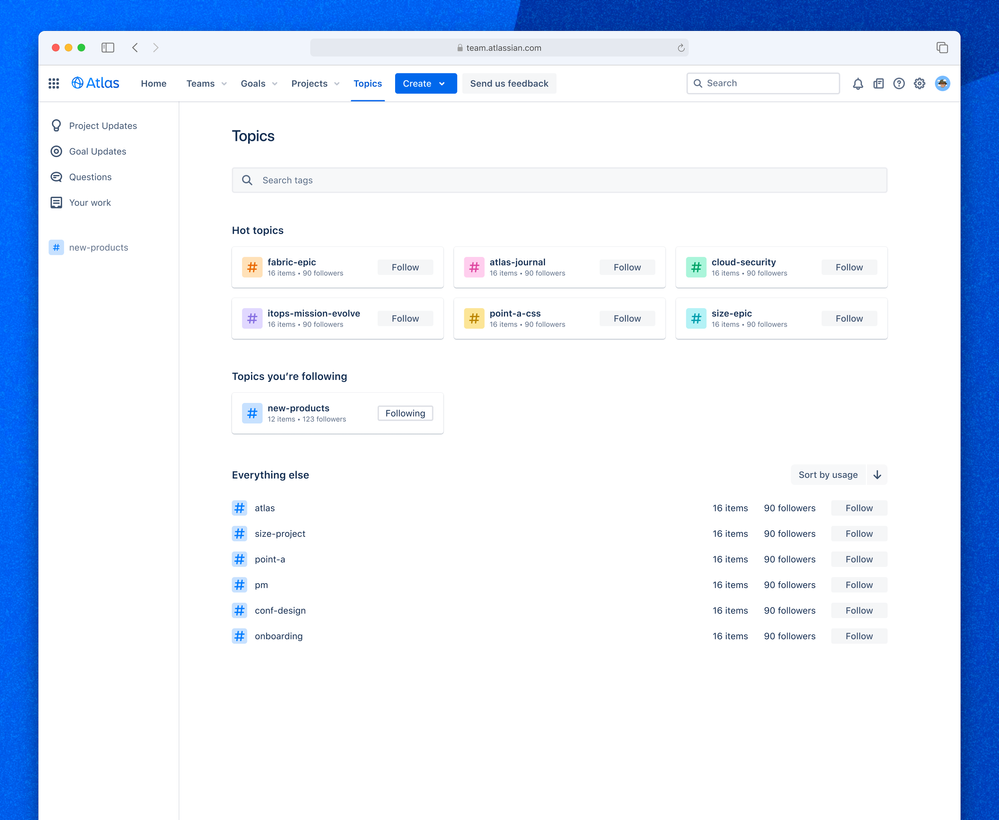Open the feed icon next to the bell
The width and height of the screenshot is (999, 820).
point(879,83)
